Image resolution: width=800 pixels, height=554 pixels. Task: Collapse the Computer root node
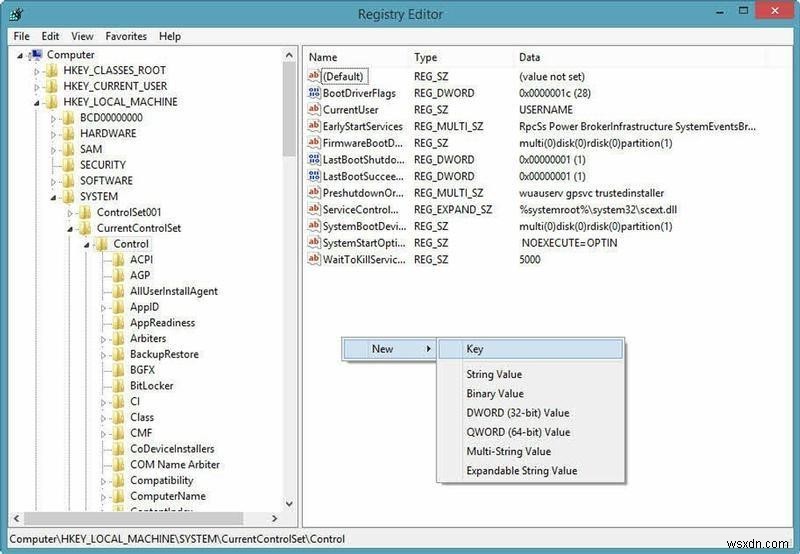coord(20,56)
